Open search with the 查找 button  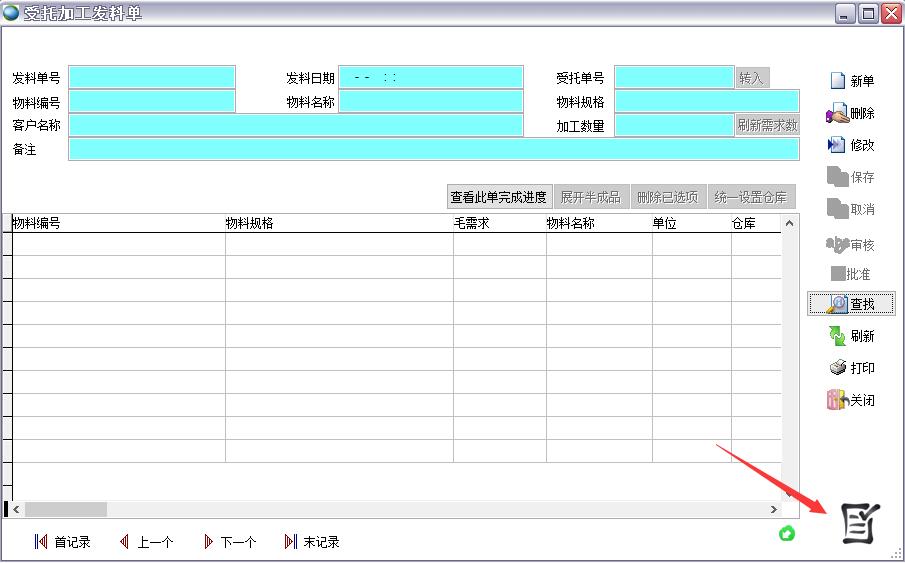pyautogui.click(x=851, y=304)
